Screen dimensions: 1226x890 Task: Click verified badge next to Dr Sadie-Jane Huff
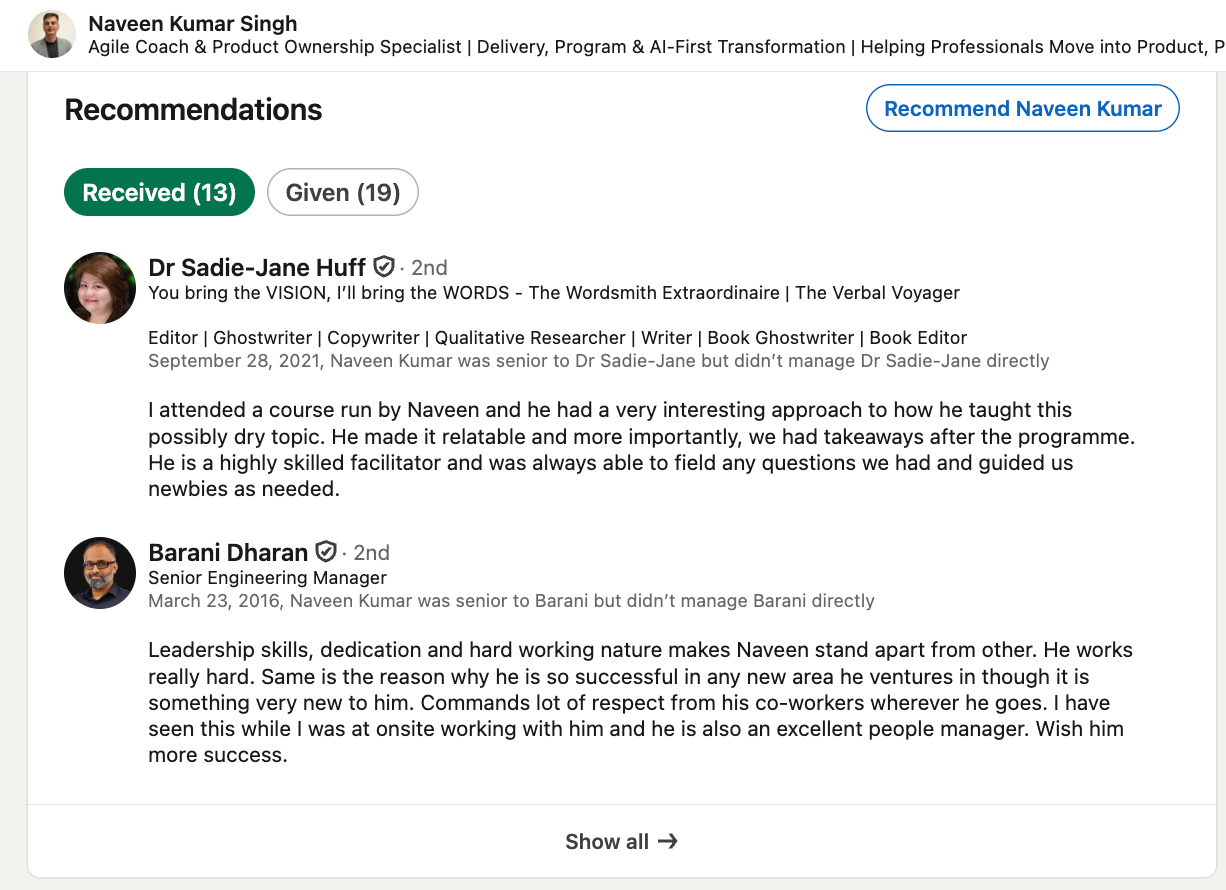coord(384,267)
